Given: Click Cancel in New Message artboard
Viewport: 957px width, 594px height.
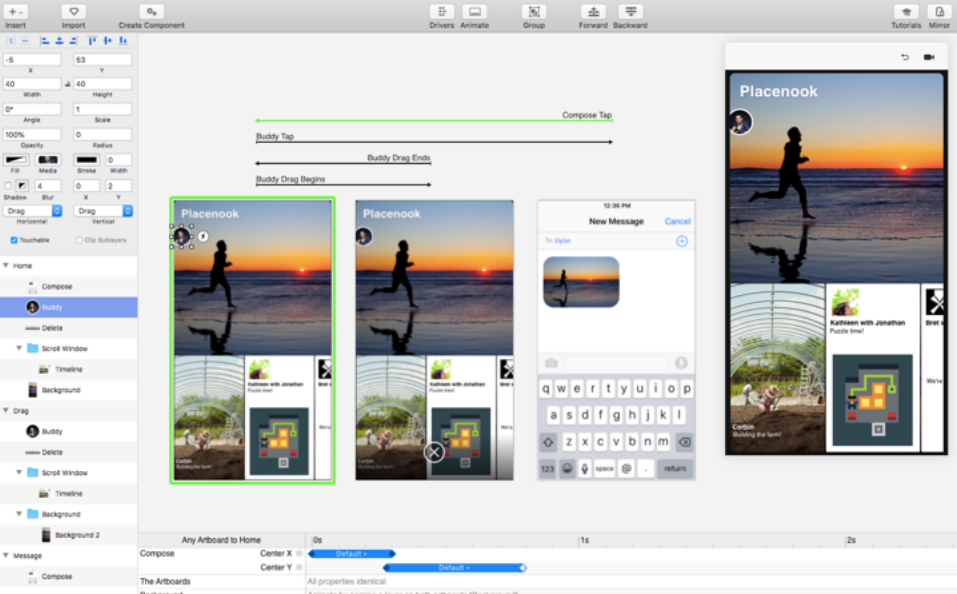Looking at the screenshot, I should tap(677, 221).
